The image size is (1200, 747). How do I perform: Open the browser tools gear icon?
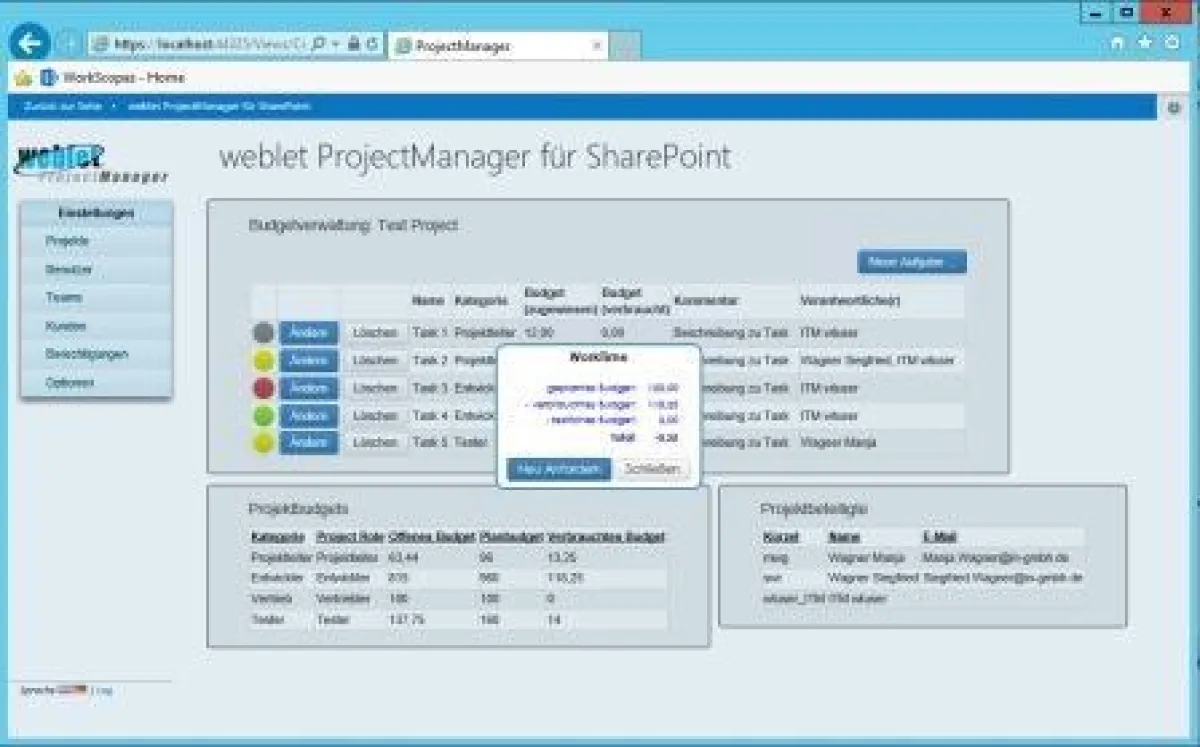click(x=1172, y=43)
